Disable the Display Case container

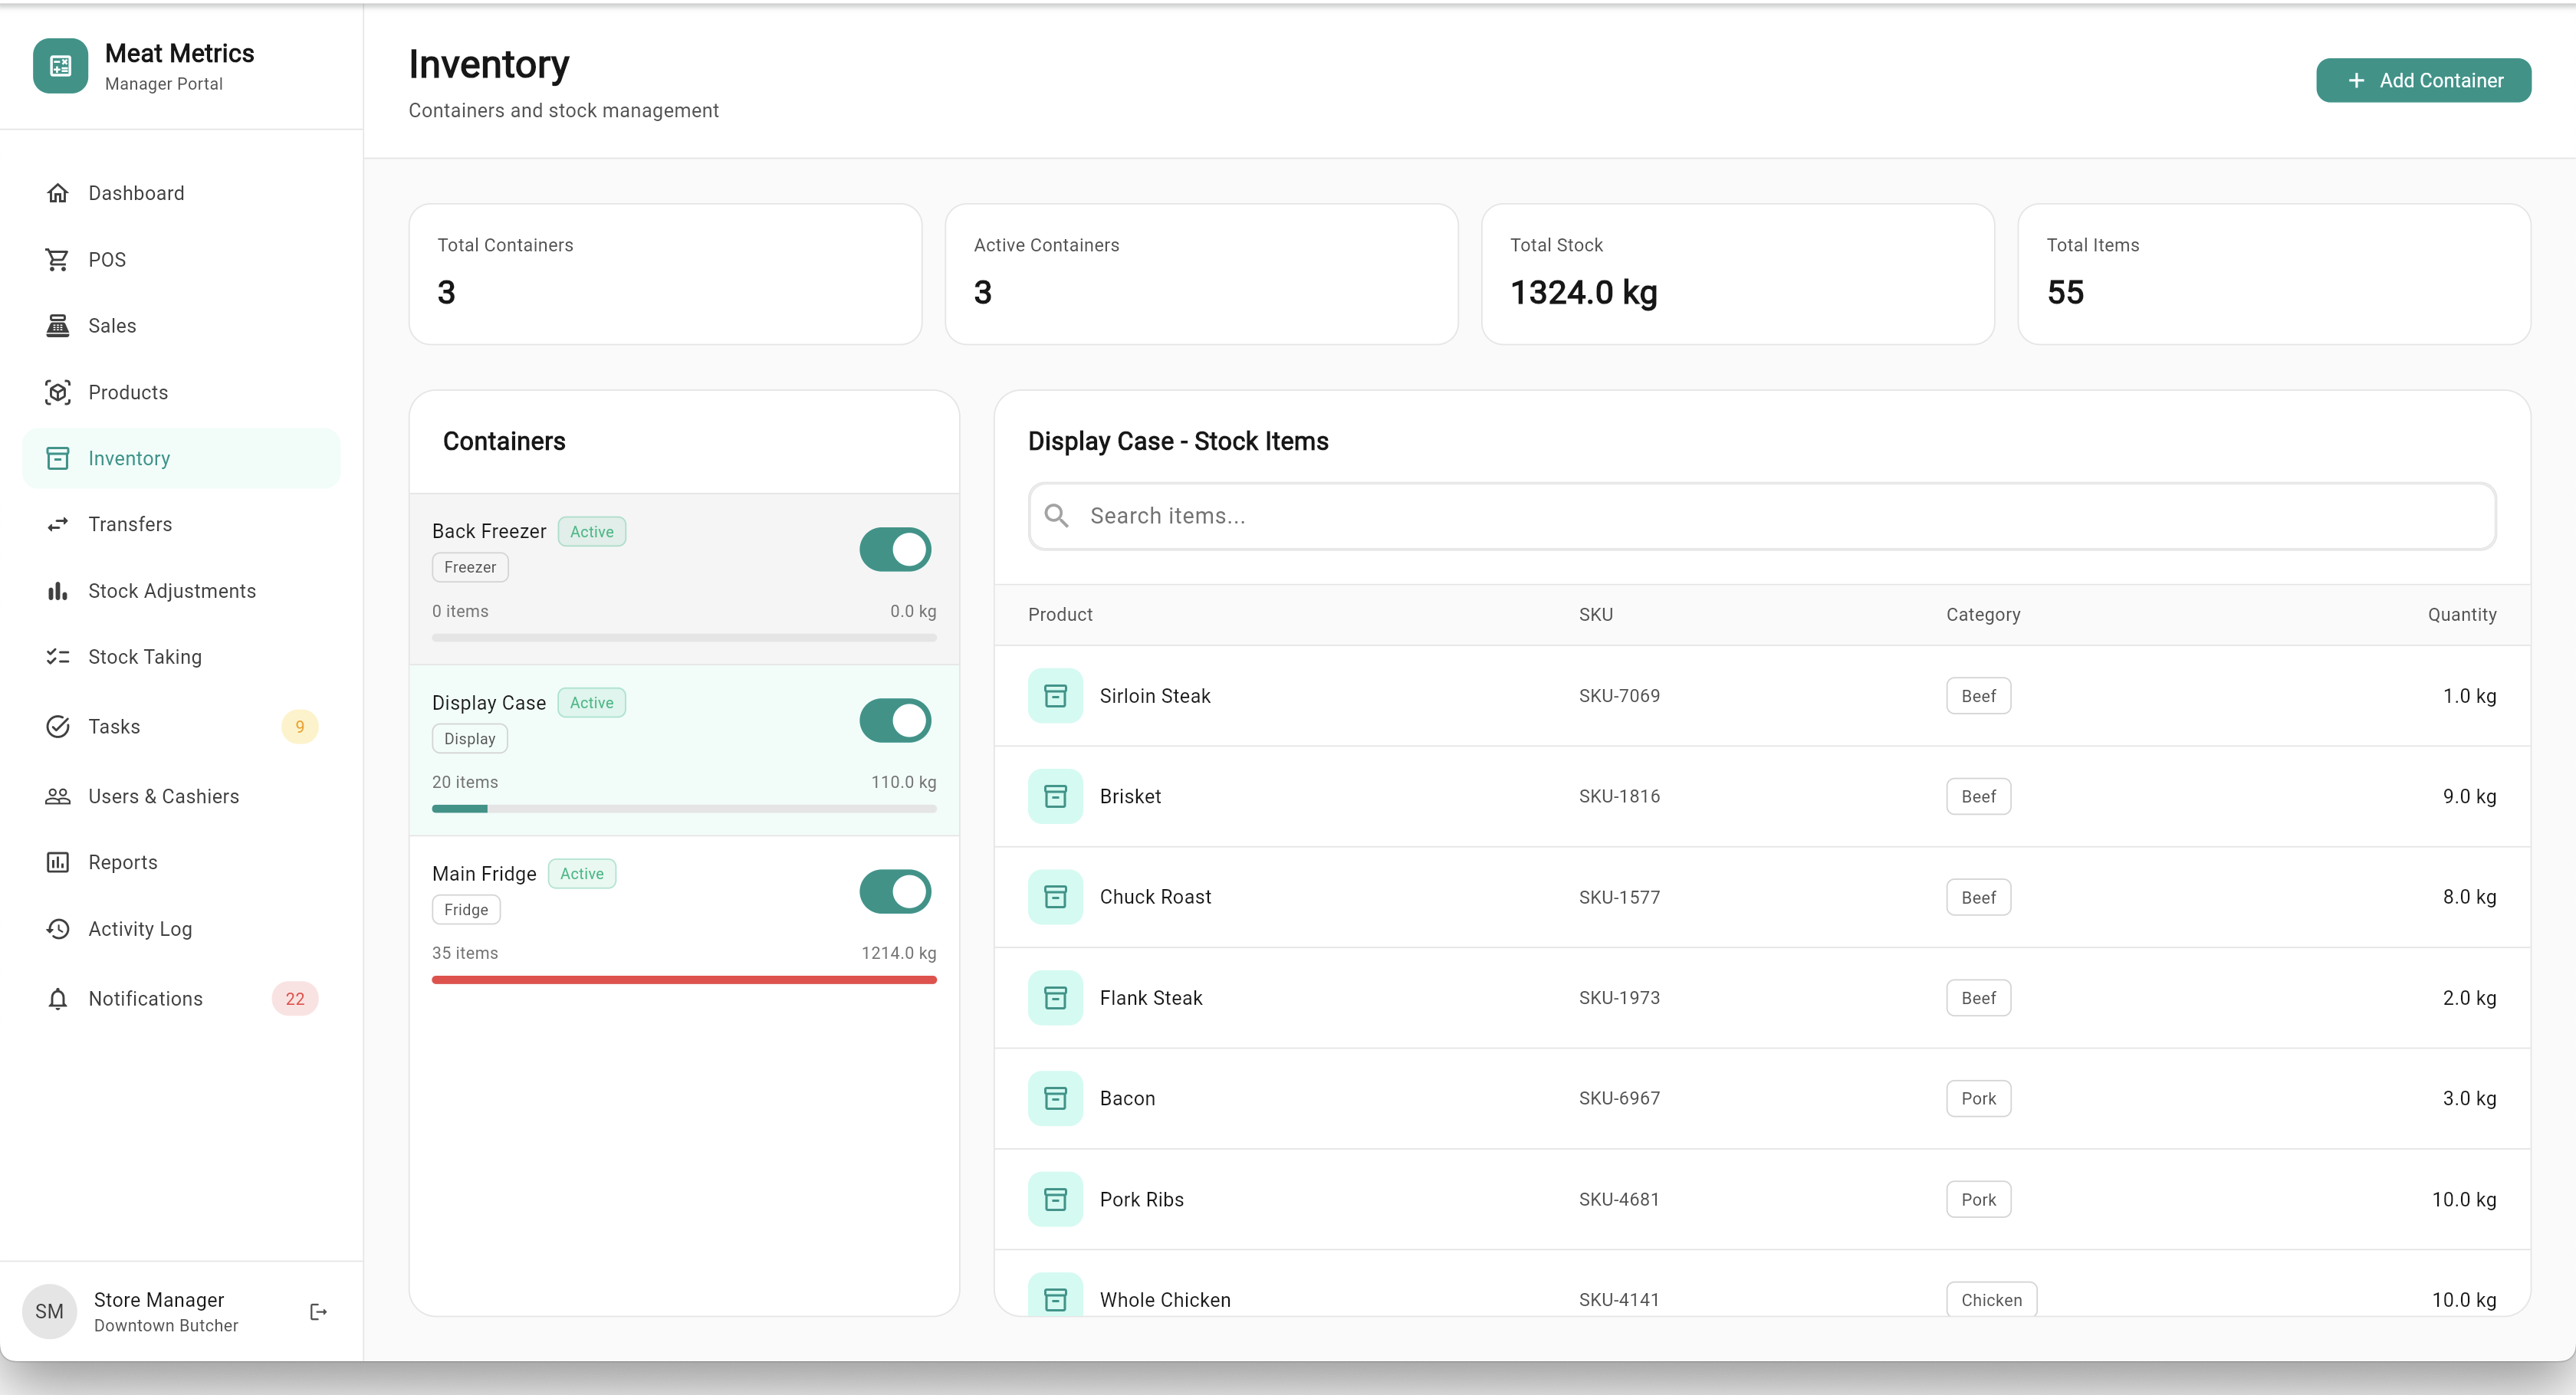[x=893, y=720]
